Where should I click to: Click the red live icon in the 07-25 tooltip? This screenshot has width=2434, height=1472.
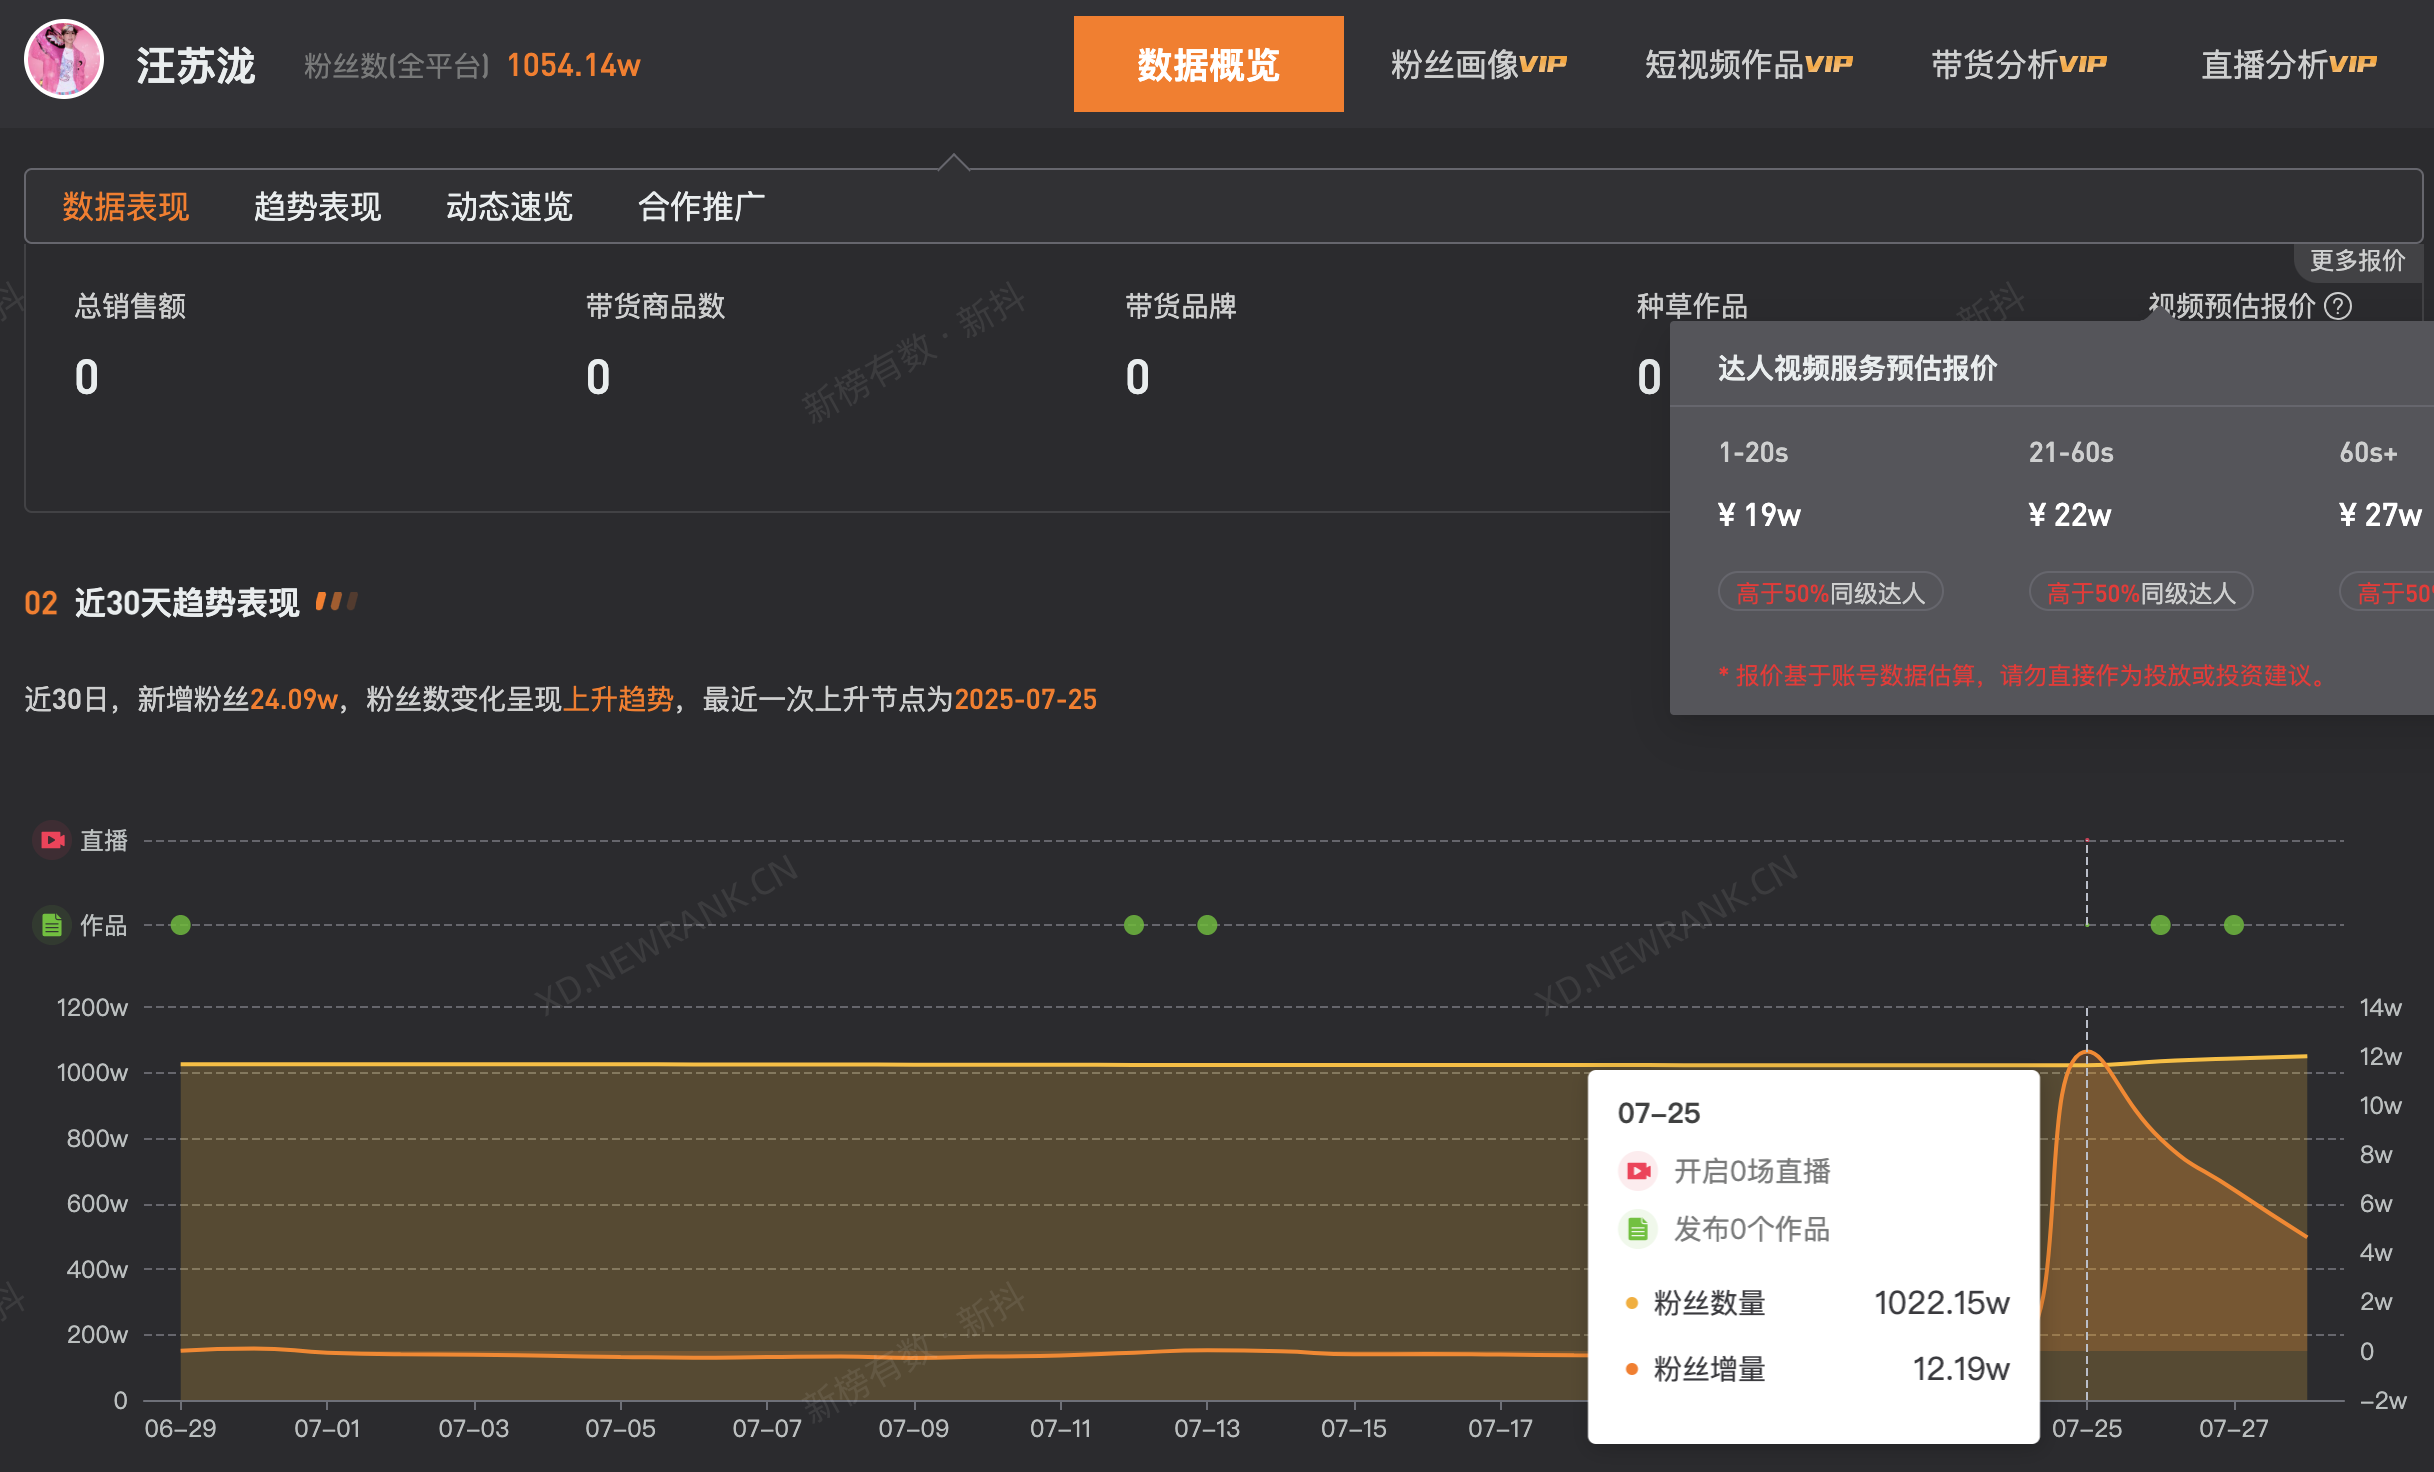(x=1637, y=1170)
